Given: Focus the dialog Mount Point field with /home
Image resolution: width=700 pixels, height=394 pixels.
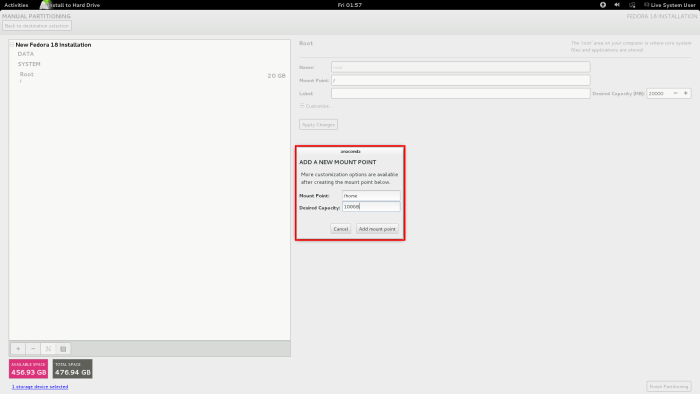Looking at the screenshot, I should click(x=371, y=195).
